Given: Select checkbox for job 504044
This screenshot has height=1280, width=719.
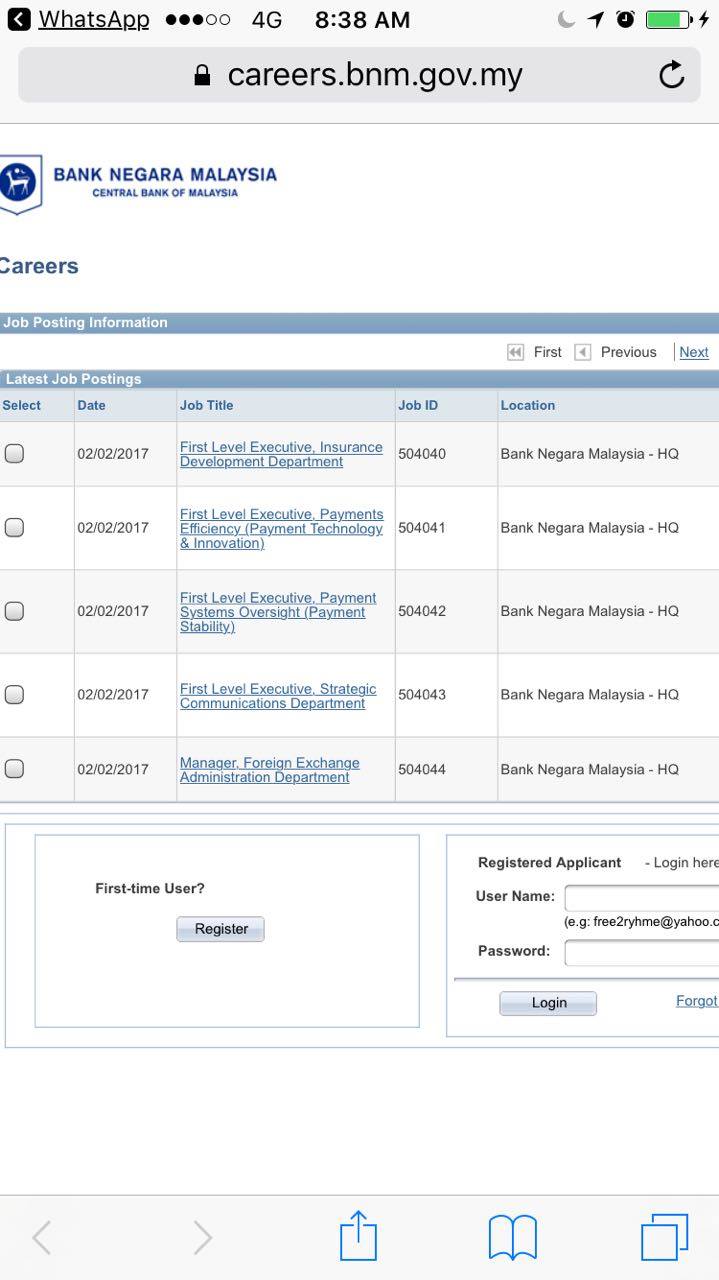Looking at the screenshot, I should tap(14, 768).
